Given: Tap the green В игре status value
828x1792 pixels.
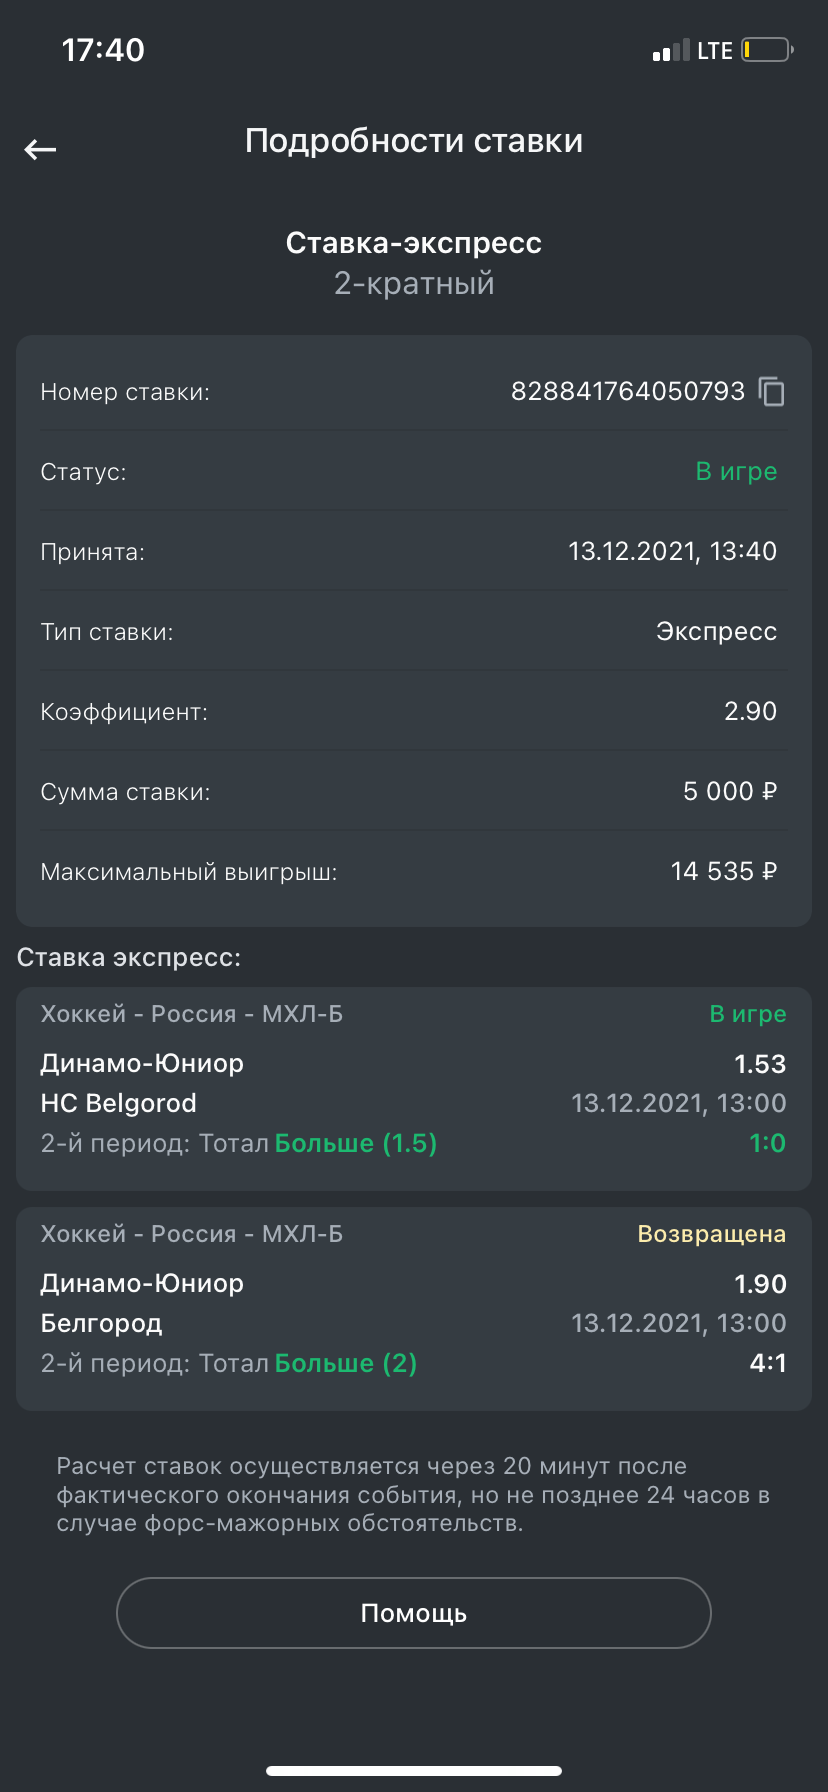Looking at the screenshot, I should tap(736, 471).
